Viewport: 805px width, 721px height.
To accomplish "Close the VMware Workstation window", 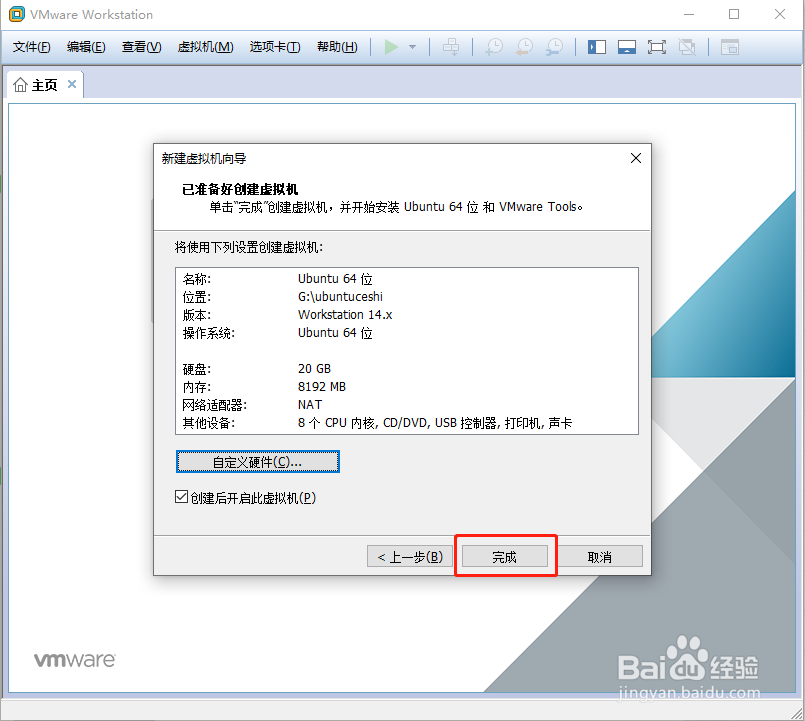I will point(780,14).
